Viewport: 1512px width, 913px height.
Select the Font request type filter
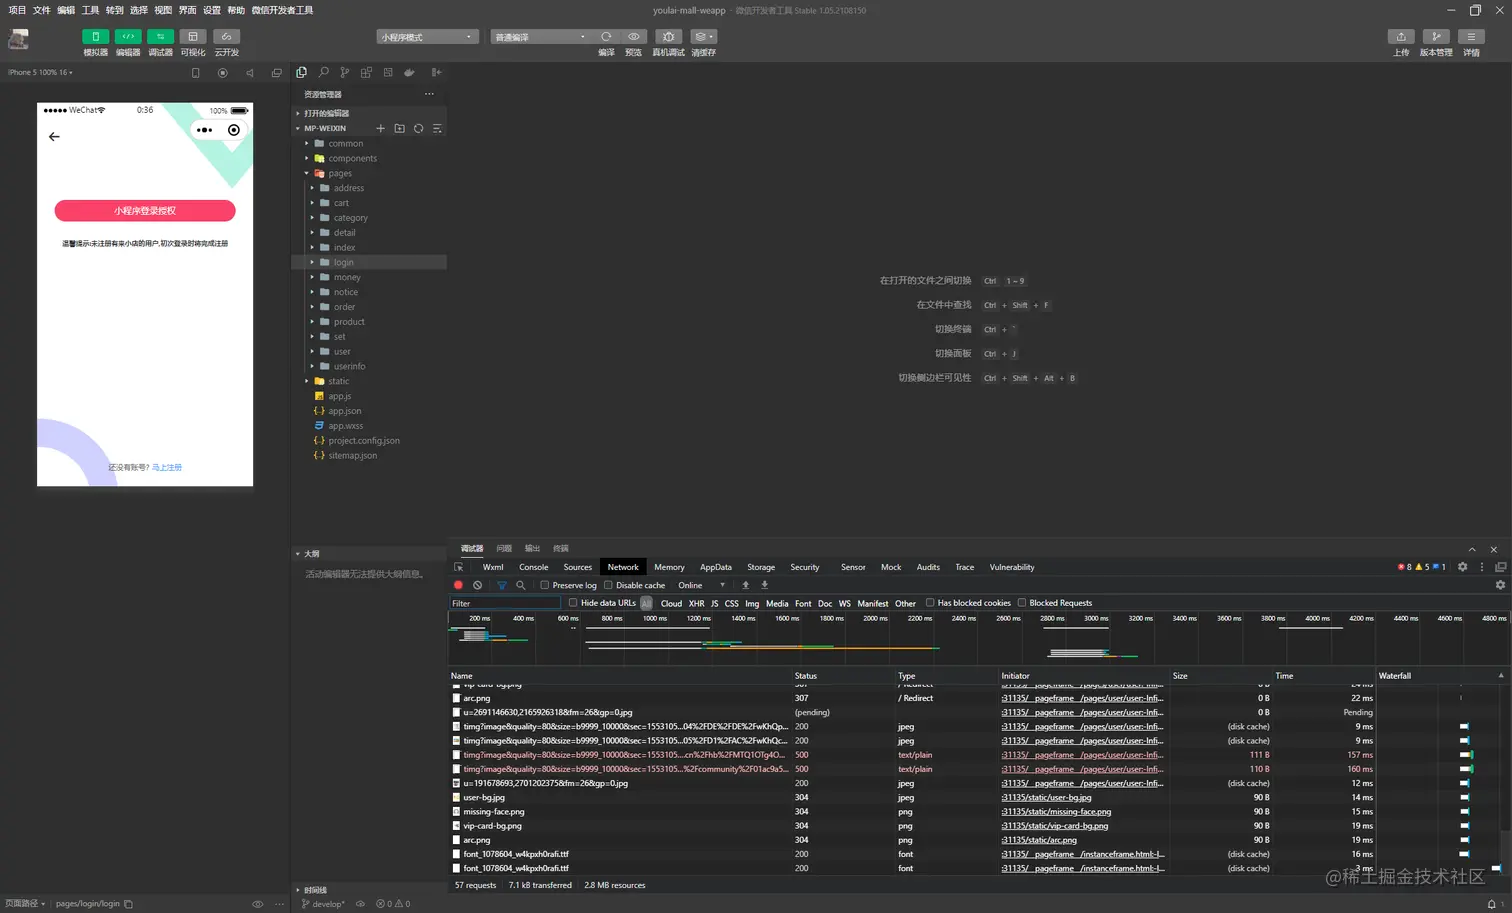[803, 603]
